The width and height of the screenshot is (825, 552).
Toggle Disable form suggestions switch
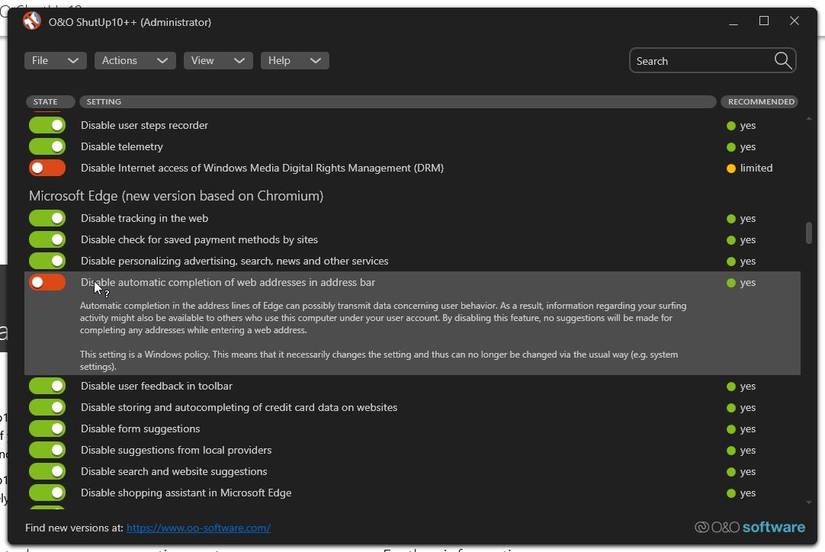point(47,428)
